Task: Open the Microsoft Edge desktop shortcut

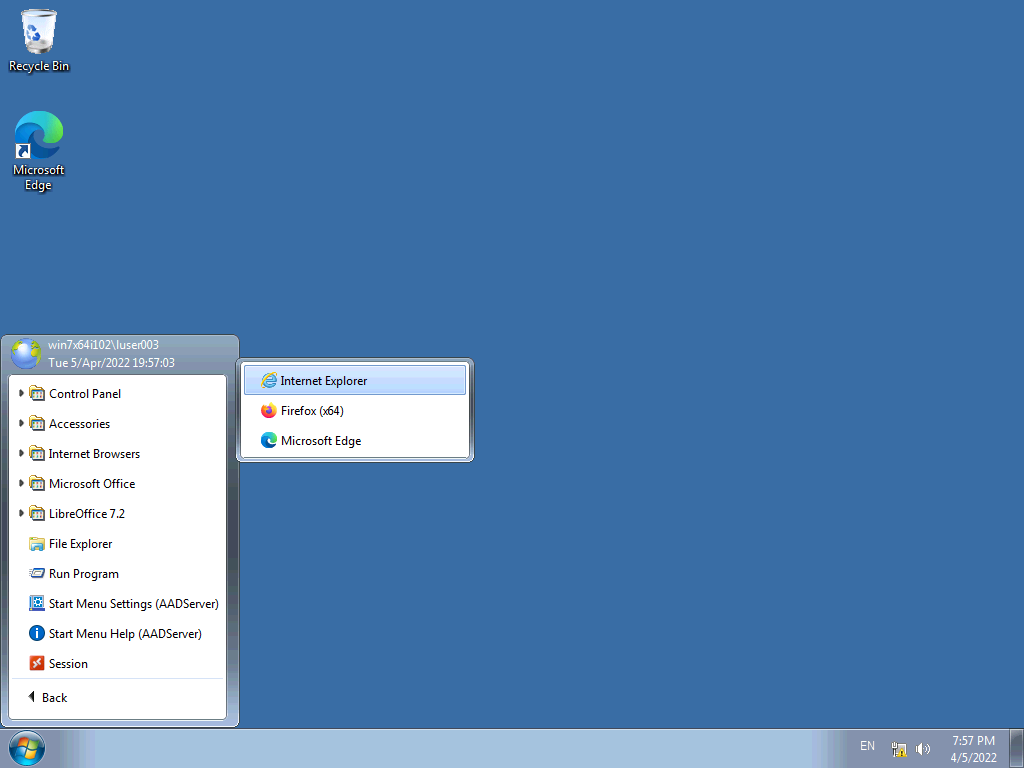Action: 39,150
